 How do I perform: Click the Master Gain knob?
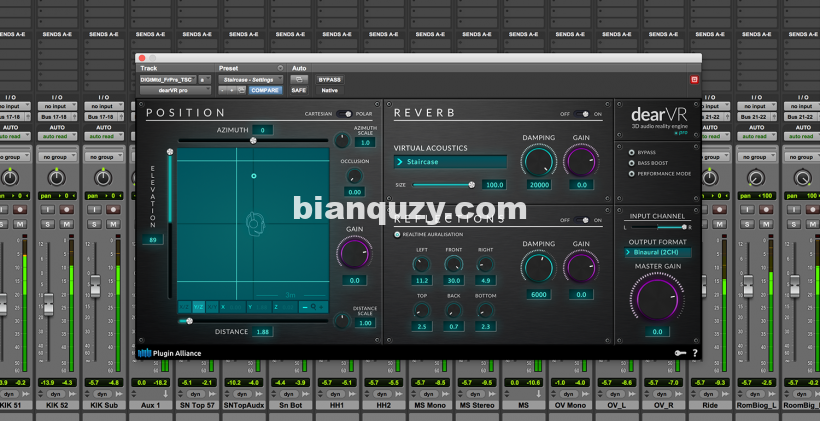click(x=657, y=299)
